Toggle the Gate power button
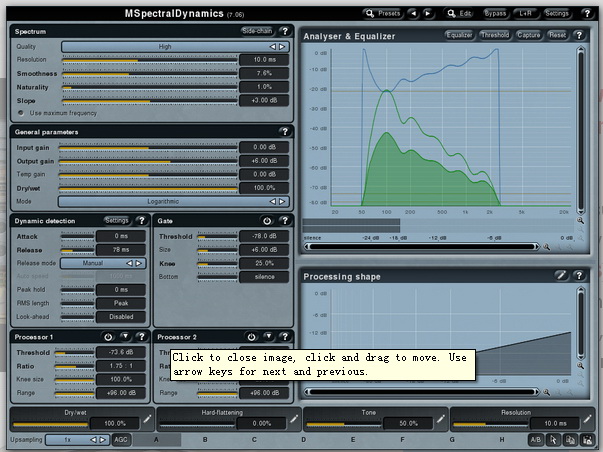603x452 pixels. pos(267,221)
